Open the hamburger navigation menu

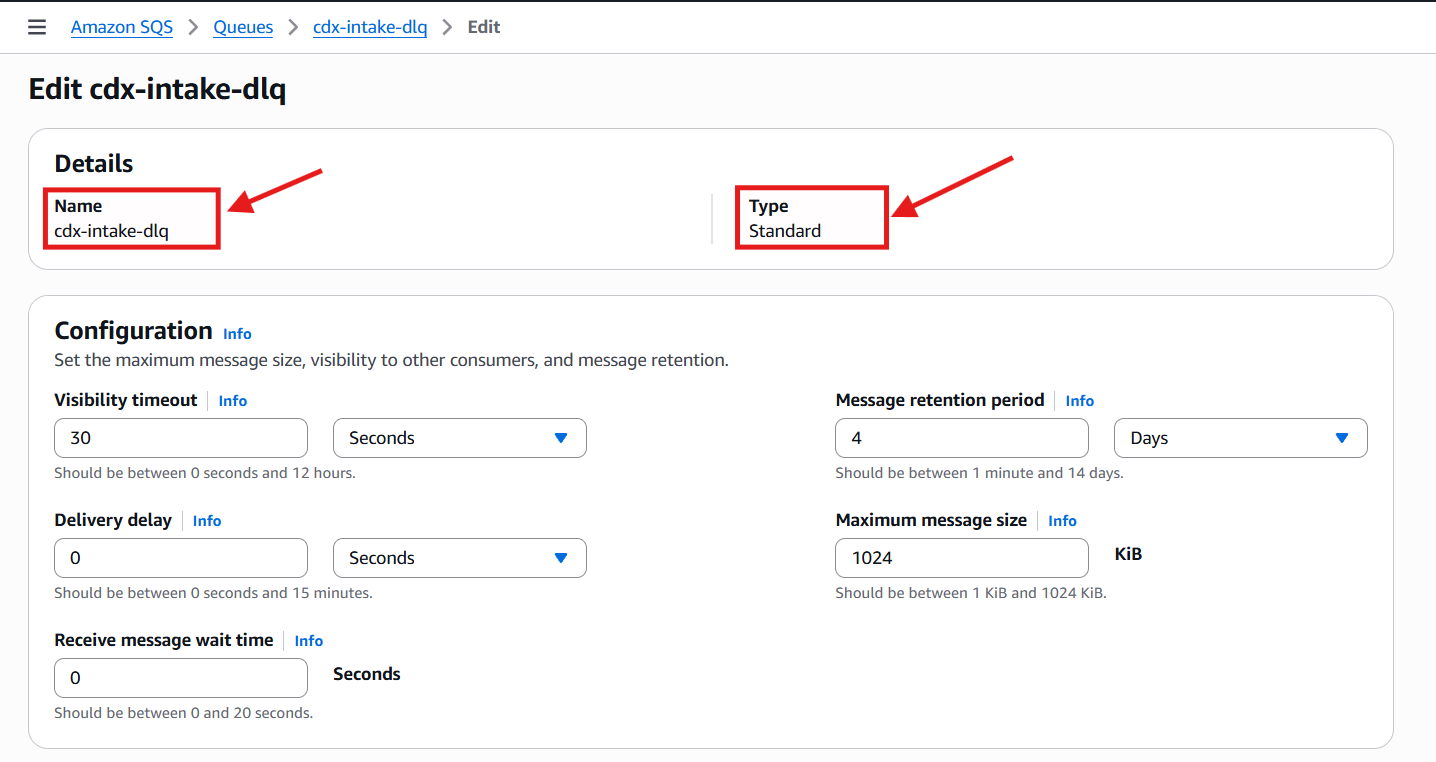(x=37, y=27)
